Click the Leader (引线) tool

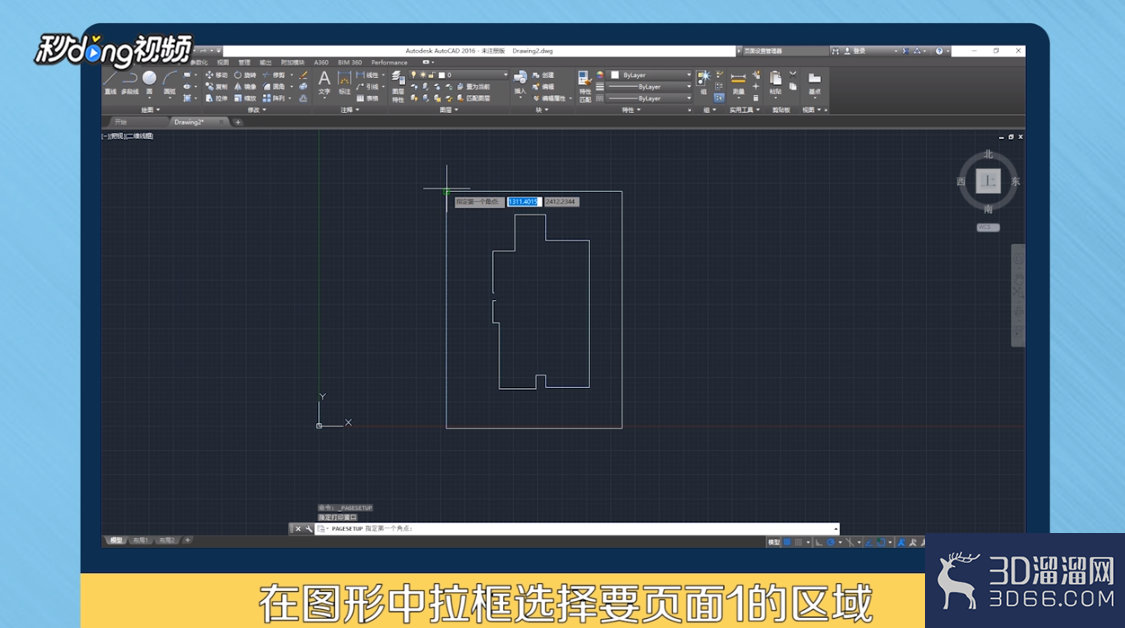pos(367,86)
